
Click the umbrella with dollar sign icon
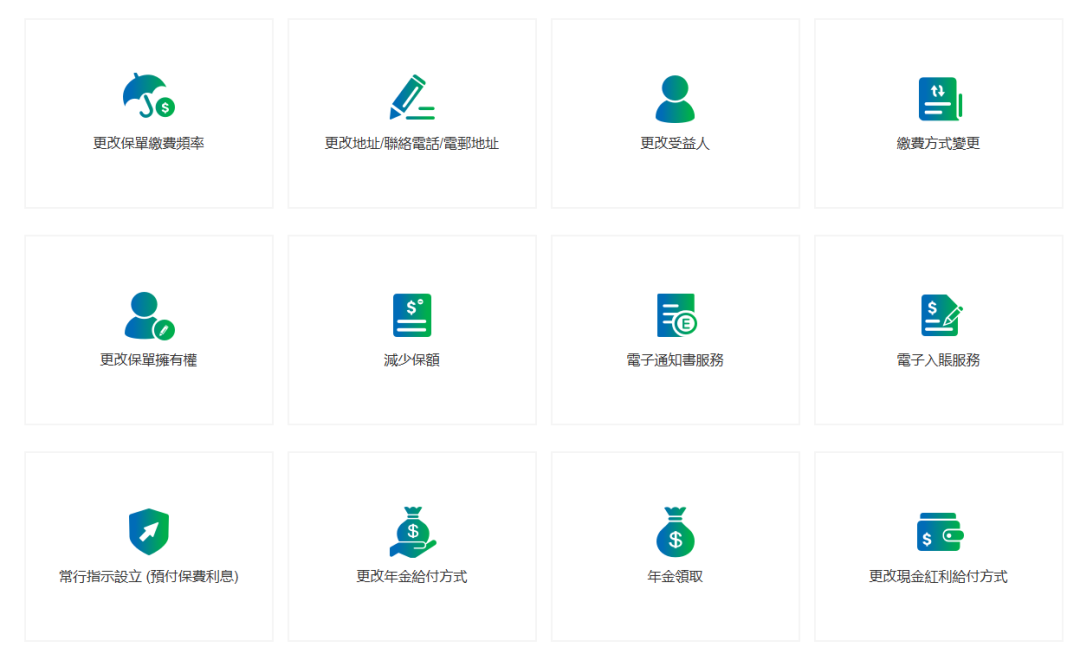click(x=148, y=97)
